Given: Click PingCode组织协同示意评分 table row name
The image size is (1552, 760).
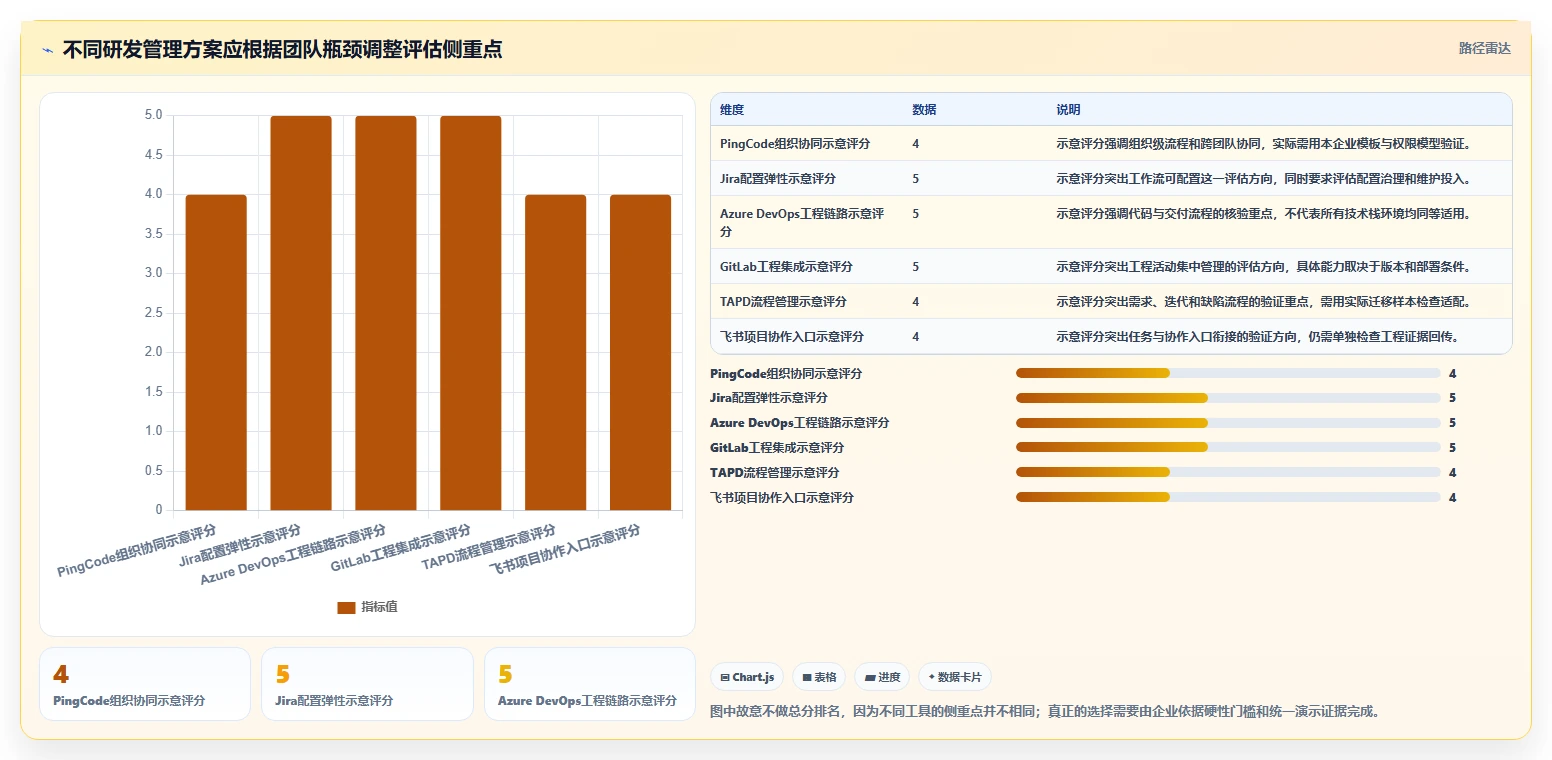Looking at the screenshot, I should [x=795, y=144].
